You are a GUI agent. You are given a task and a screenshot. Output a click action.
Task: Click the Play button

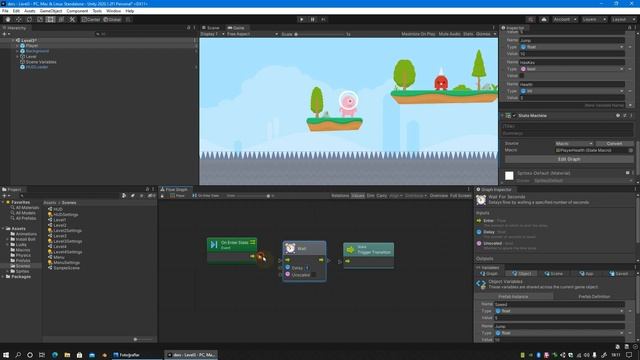(x=302, y=19)
